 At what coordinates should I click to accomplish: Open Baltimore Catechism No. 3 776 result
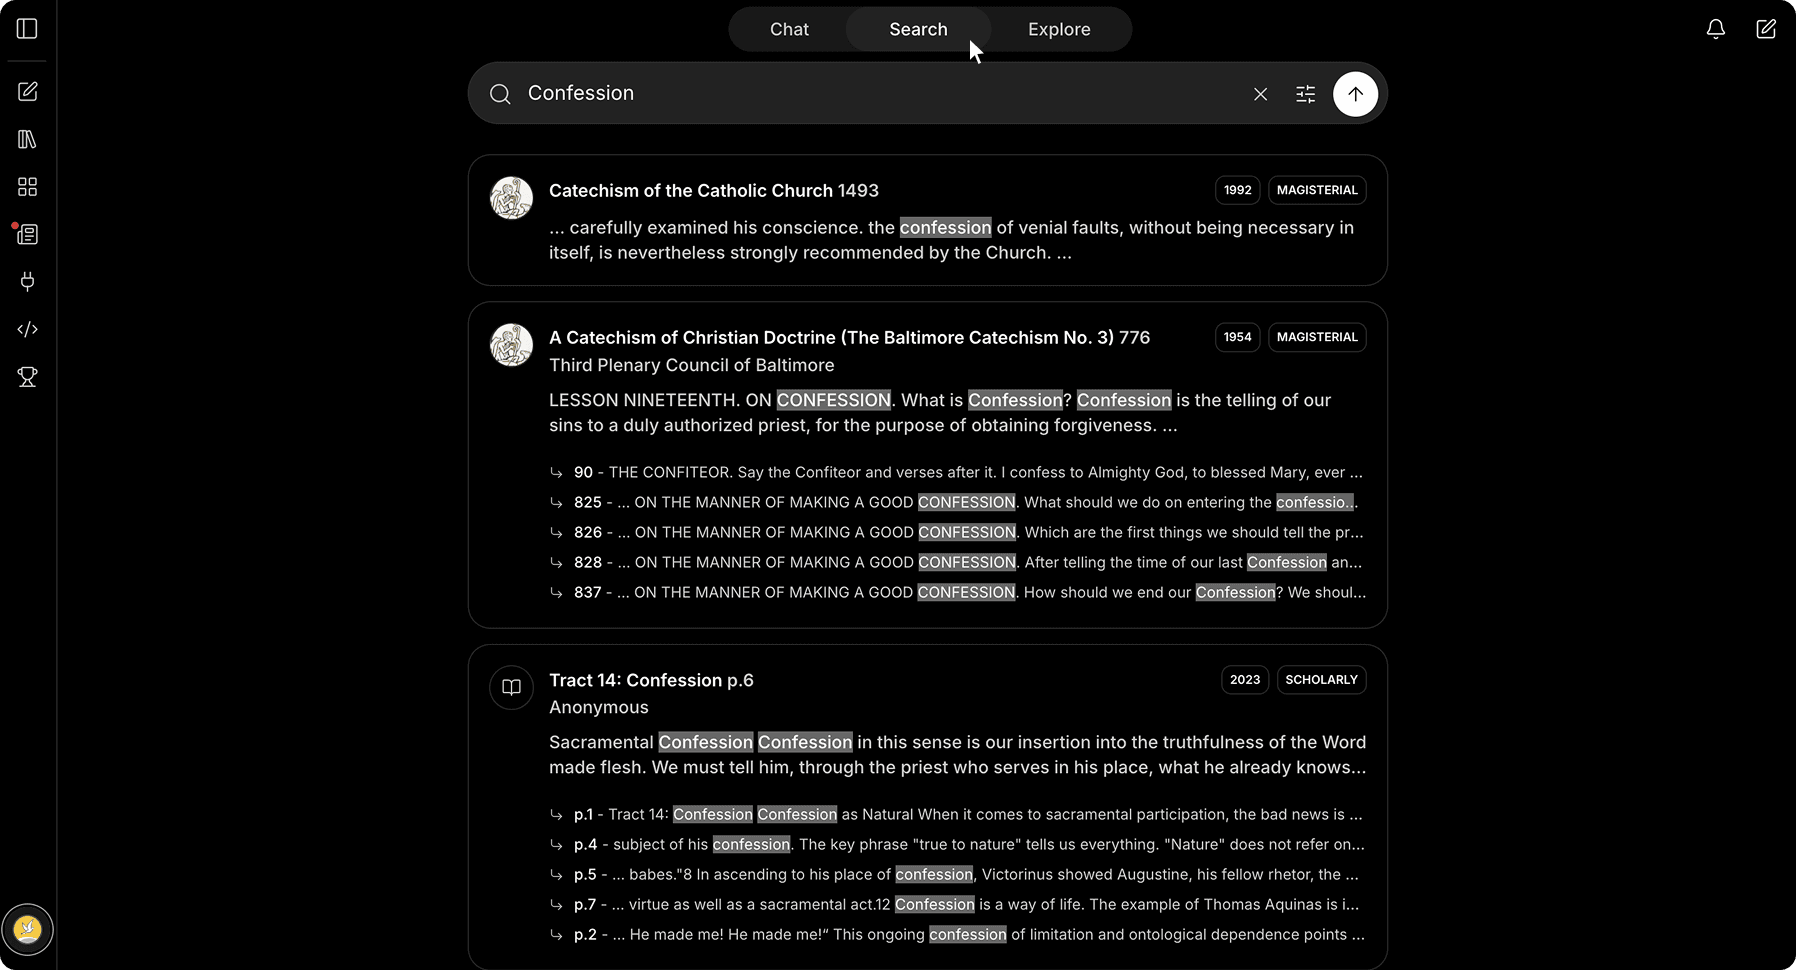(x=849, y=338)
